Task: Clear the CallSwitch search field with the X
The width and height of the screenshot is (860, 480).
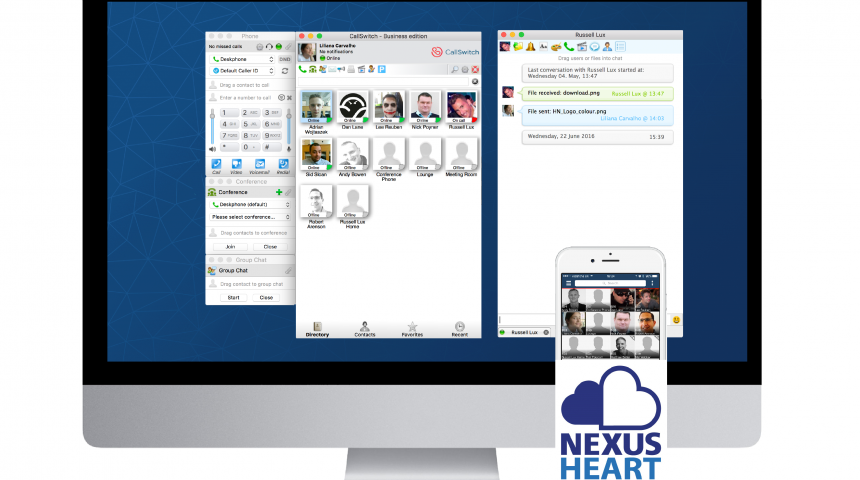Action: pyautogui.click(x=475, y=82)
